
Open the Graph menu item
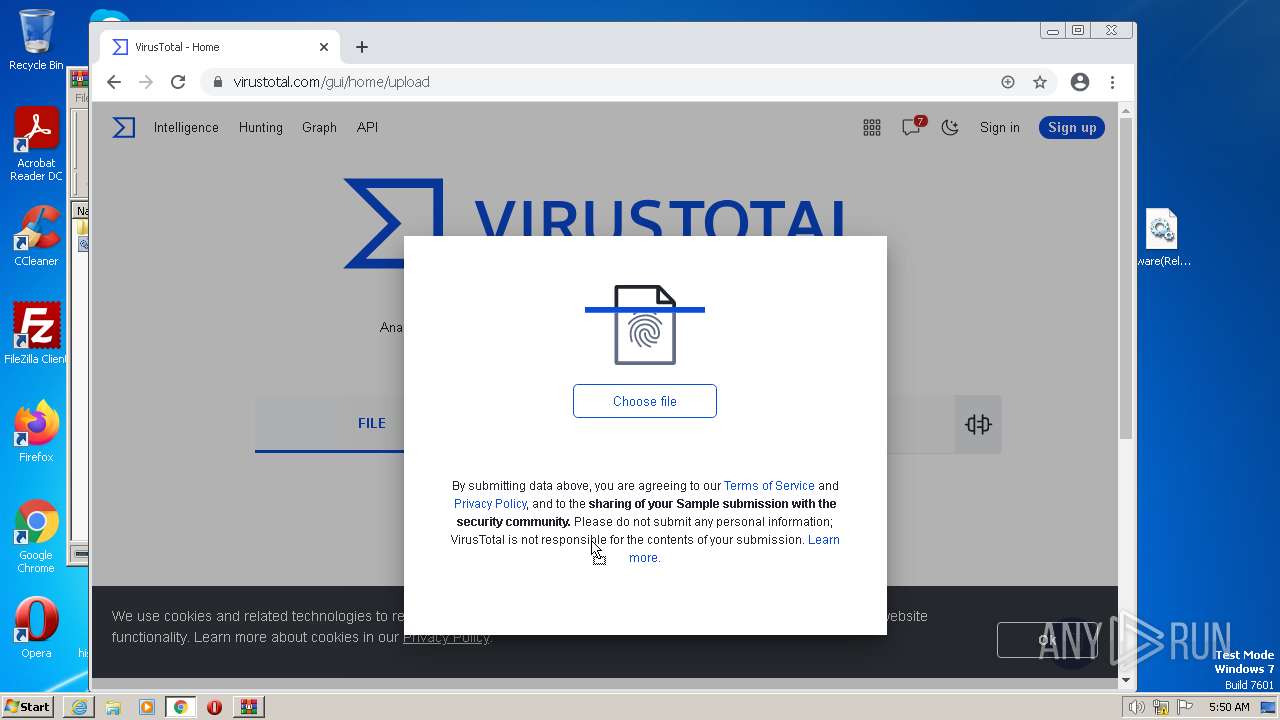(x=319, y=127)
